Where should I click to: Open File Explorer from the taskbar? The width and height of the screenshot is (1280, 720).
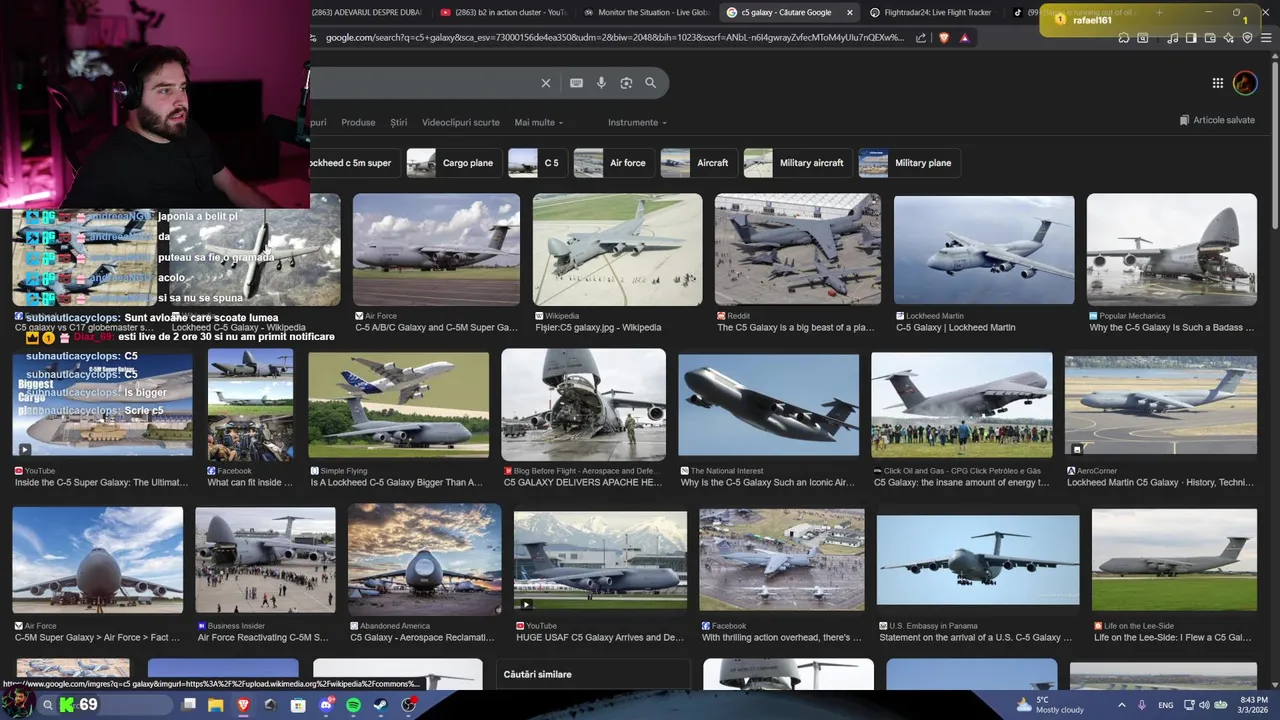tap(215, 705)
